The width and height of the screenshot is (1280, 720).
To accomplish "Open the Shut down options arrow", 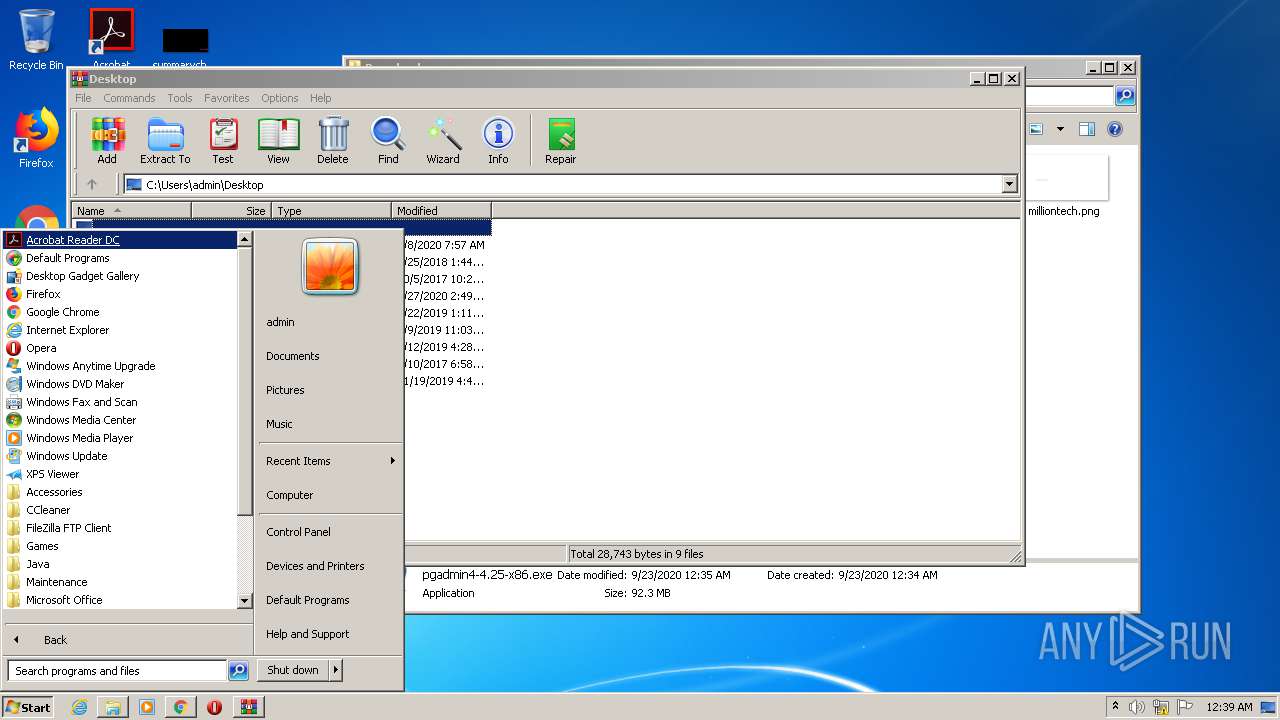I will pos(336,670).
